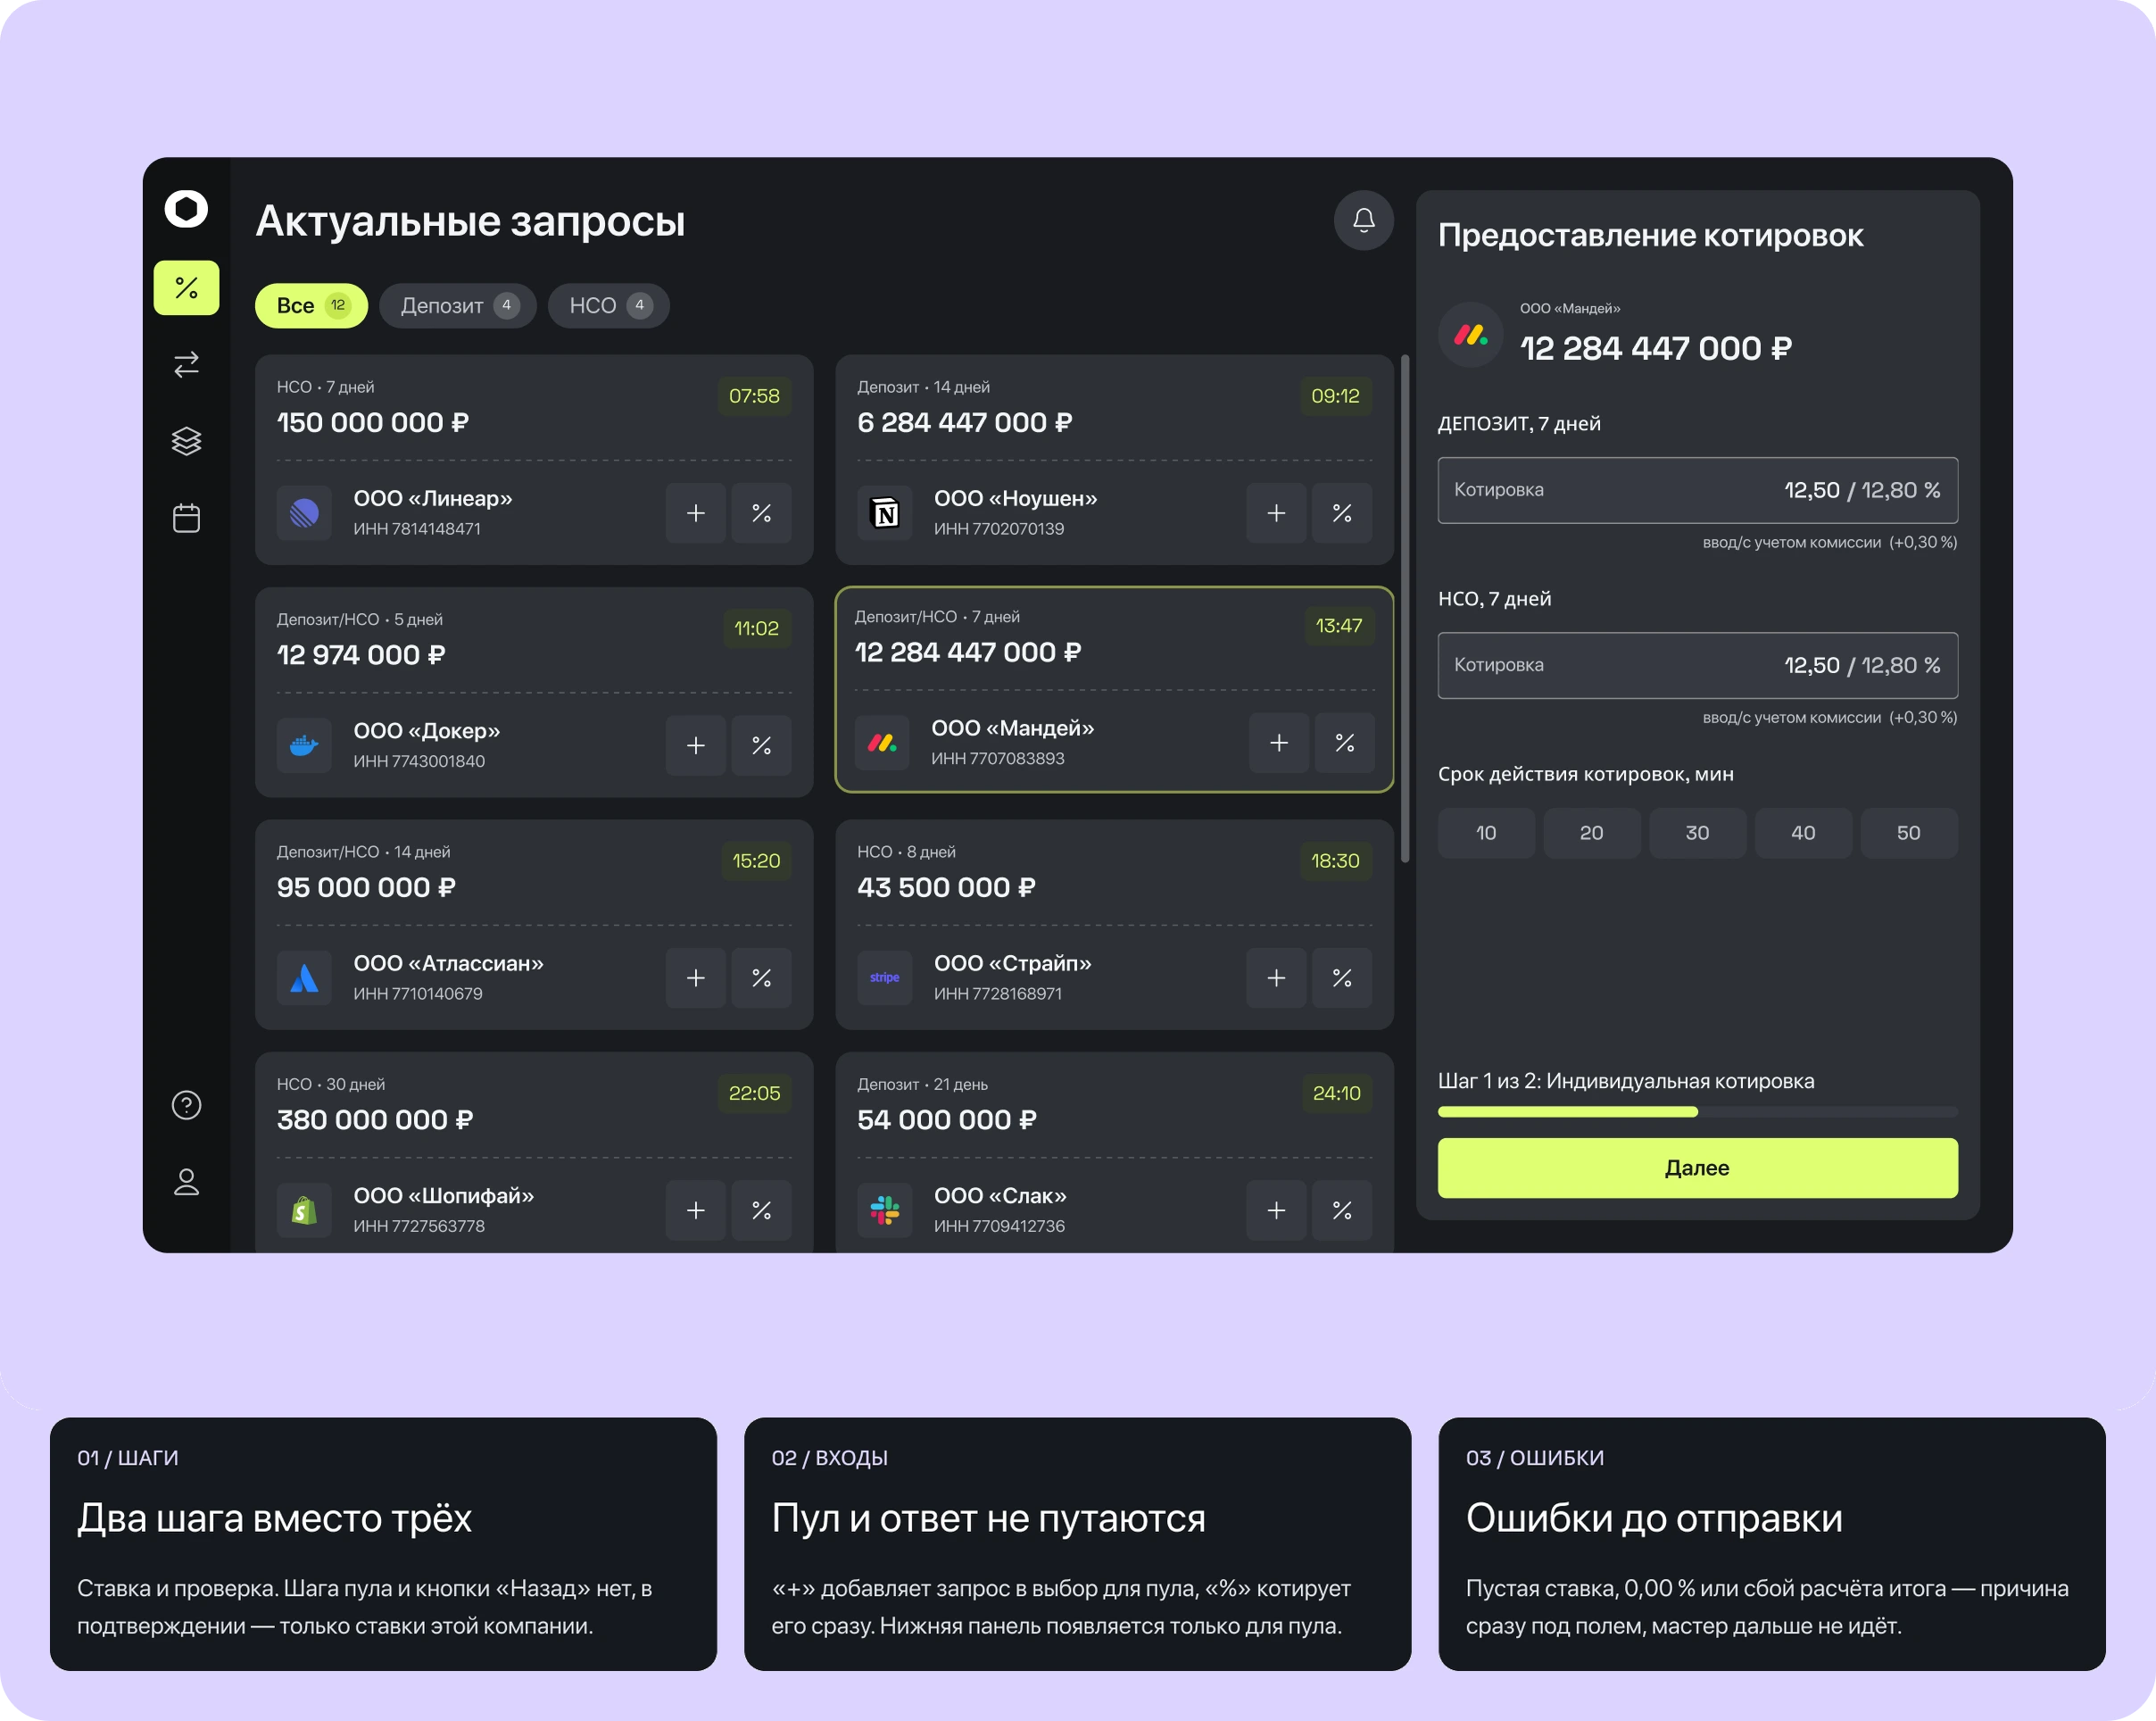Image resolution: width=2156 pixels, height=1721 pixels.
Task: Click the «Далее» button
Action: pyautogui.click(x=1698, y=1168)
